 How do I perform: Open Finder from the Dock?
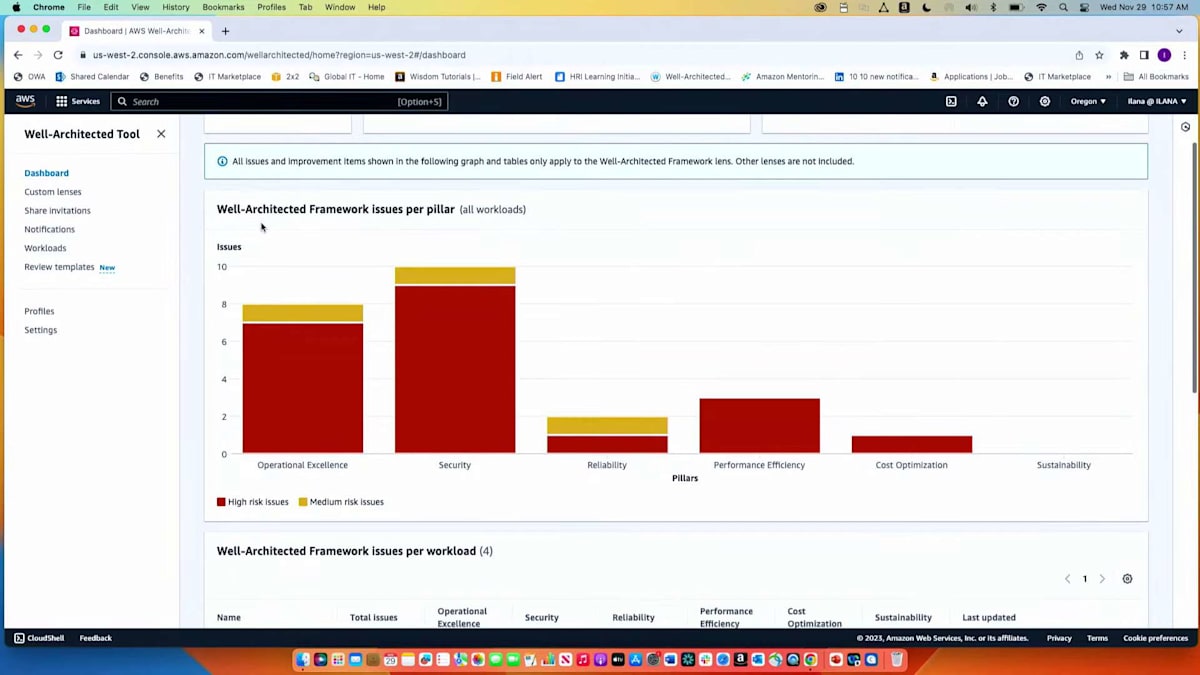[303, 660]
